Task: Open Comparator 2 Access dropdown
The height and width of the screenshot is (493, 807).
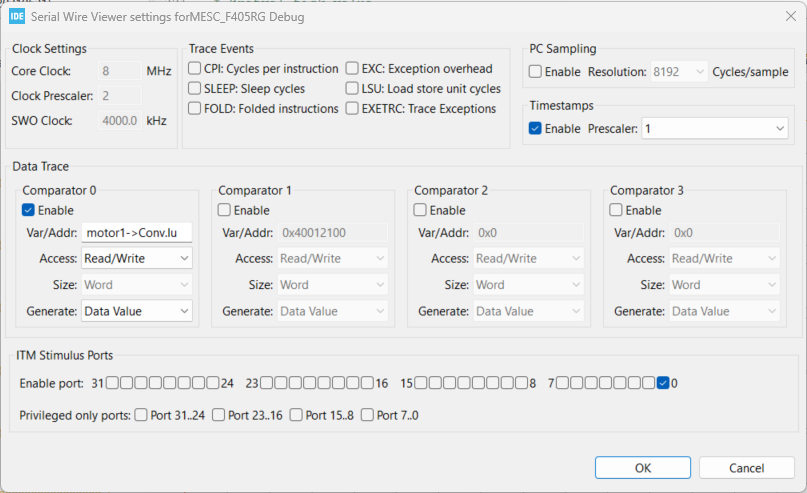Action: click(x=529, y=258)
